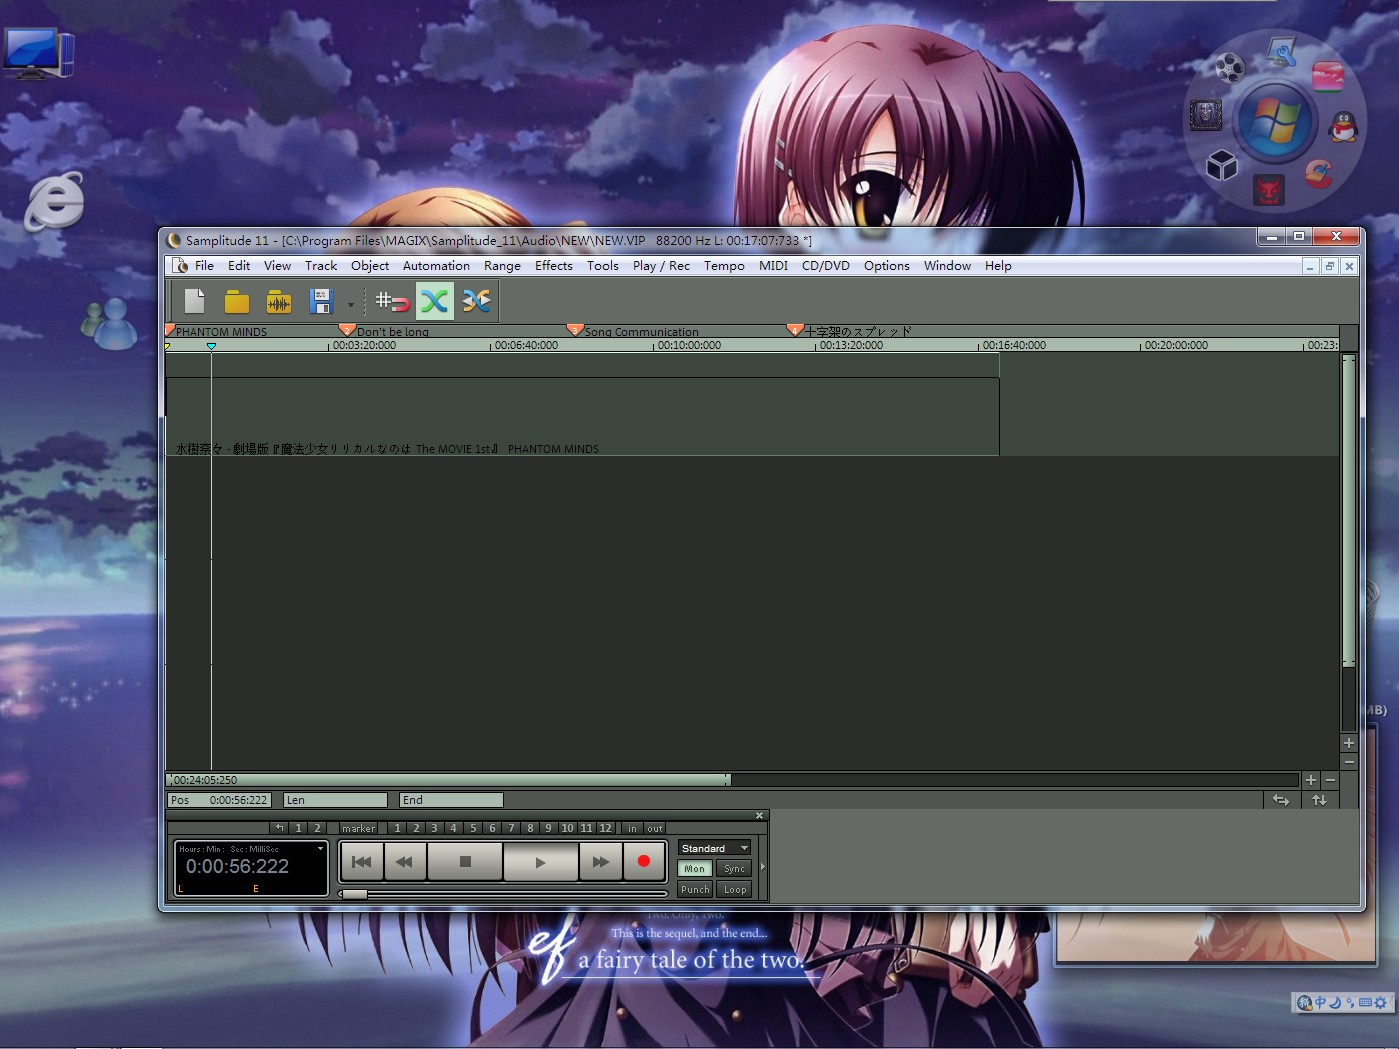The width and height of the screenshot is (1399, 1049).
Task: Toggle the green auto crossfade icon
Action: click(434, 301)
